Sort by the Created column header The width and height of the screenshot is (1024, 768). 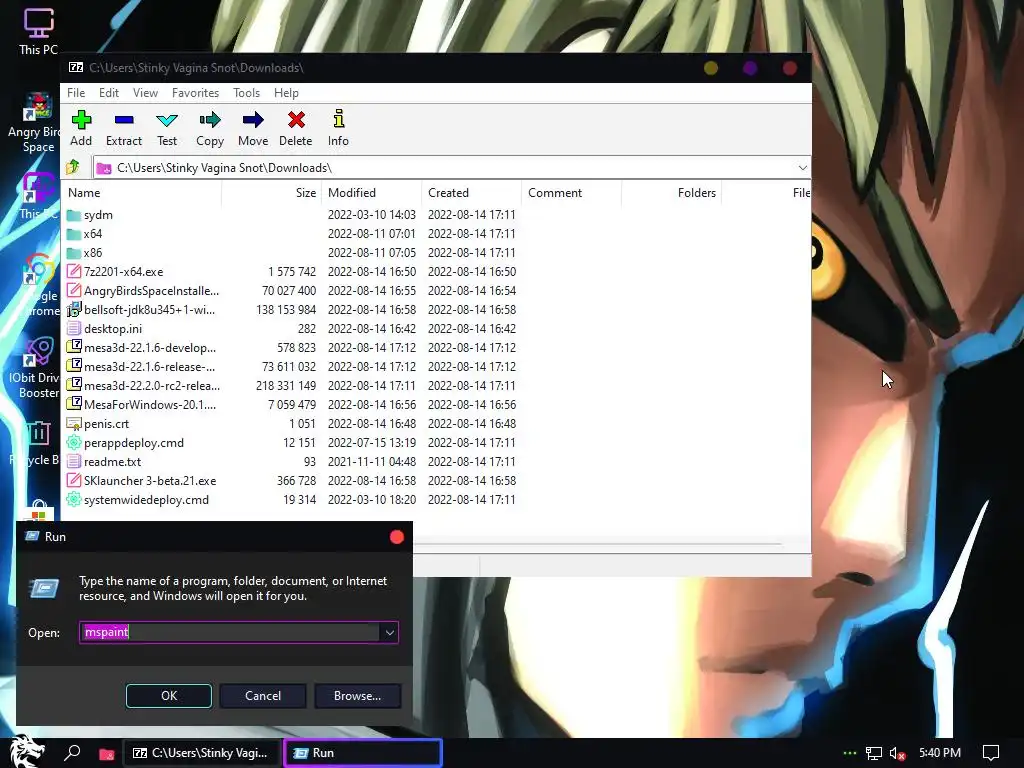click(x=471, y=193)
